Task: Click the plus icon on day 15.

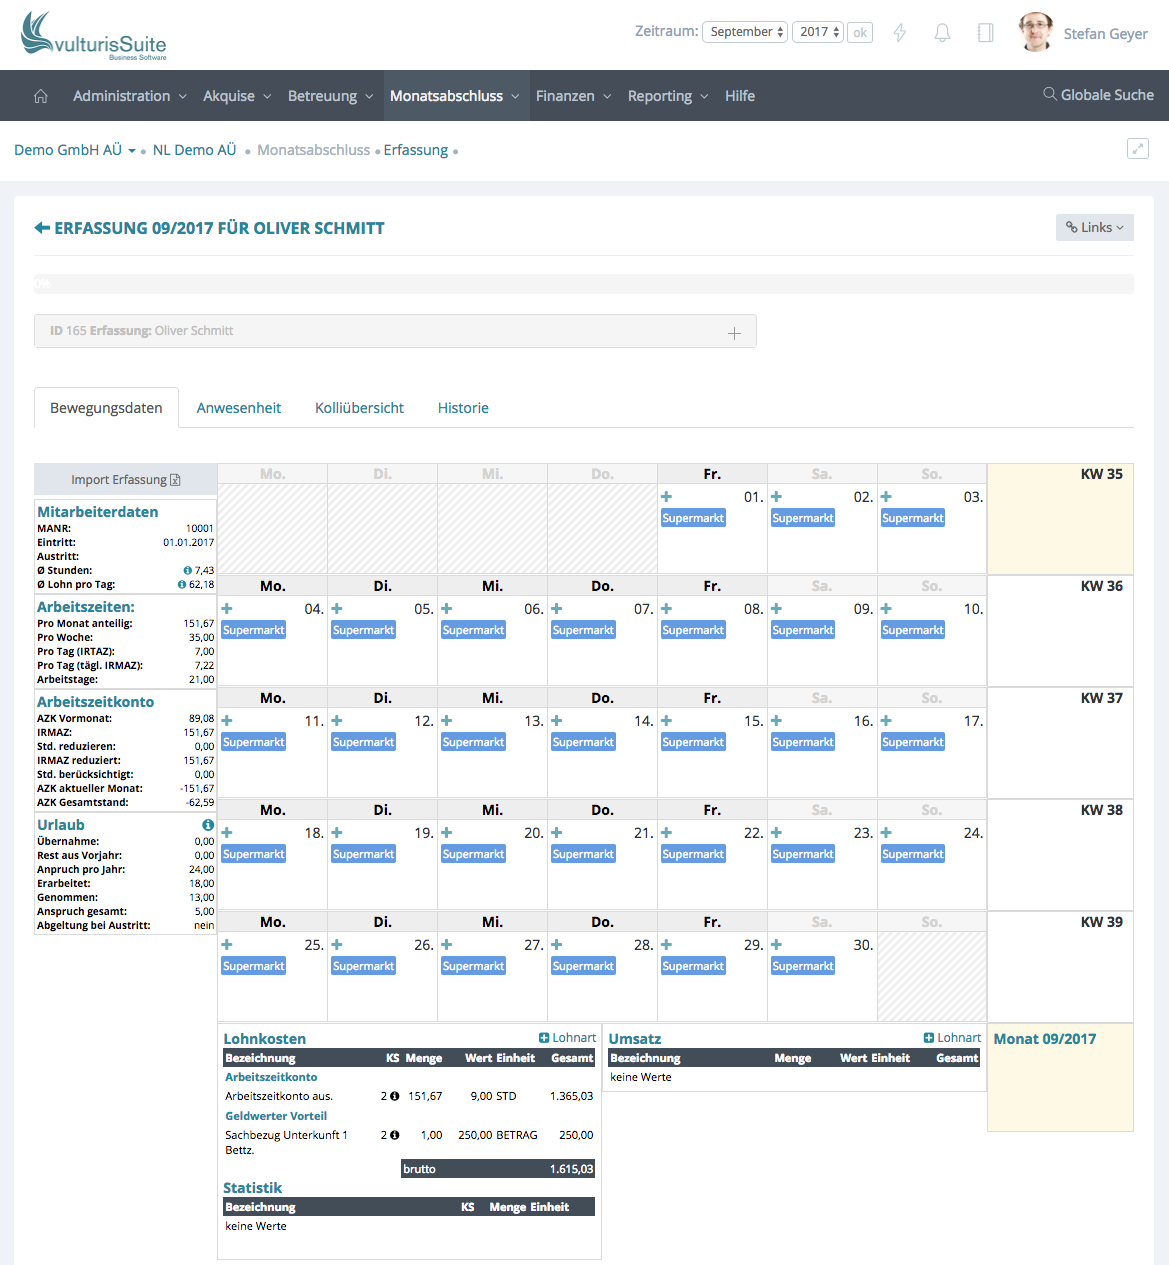Action: (666, 721)
